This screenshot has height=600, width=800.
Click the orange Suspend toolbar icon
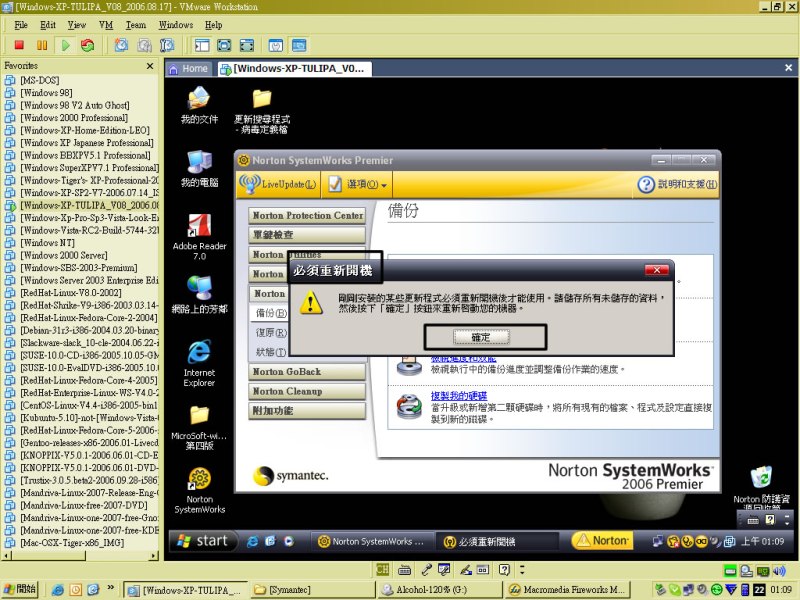(x=42, y=45)
